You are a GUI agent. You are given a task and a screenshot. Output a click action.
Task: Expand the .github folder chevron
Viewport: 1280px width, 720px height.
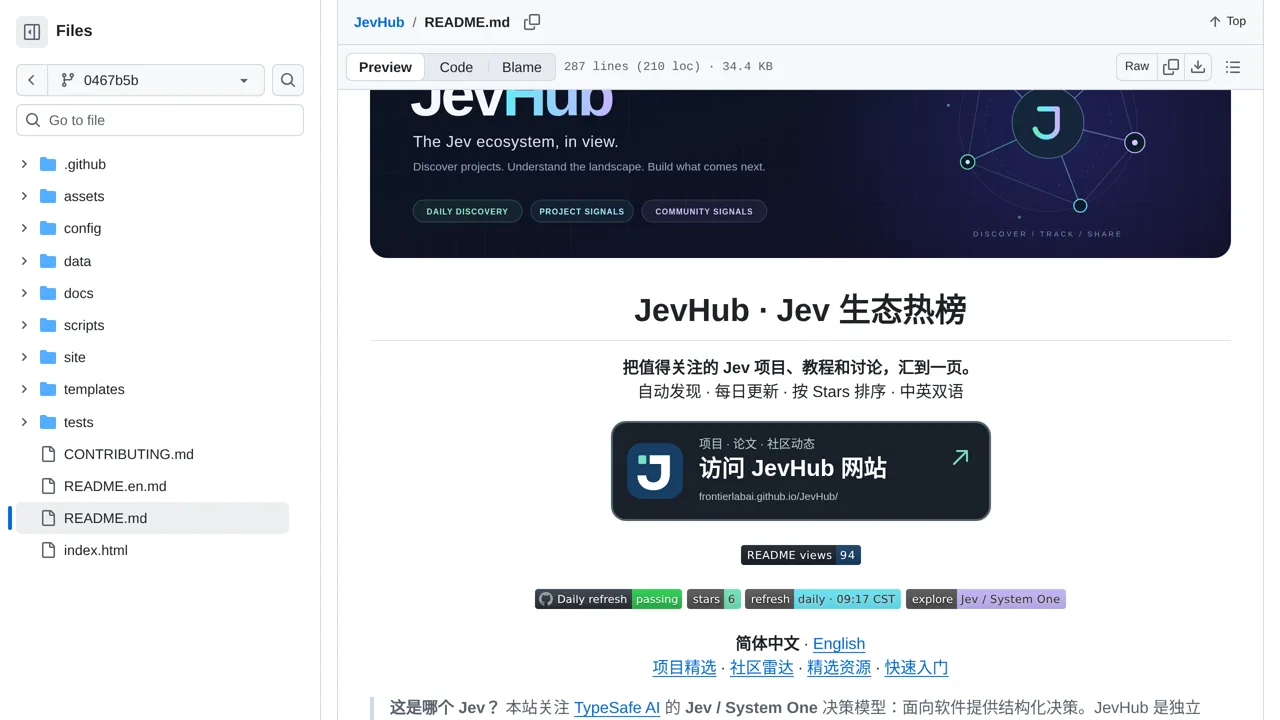click(24, 164)
